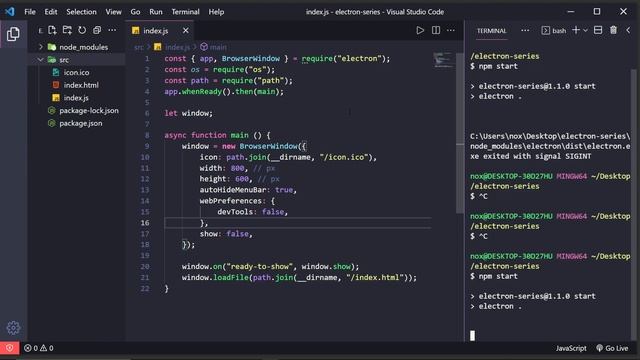Run the code with the play icon
This screenshot has width=640, height=360.
[x=420, y=30]
